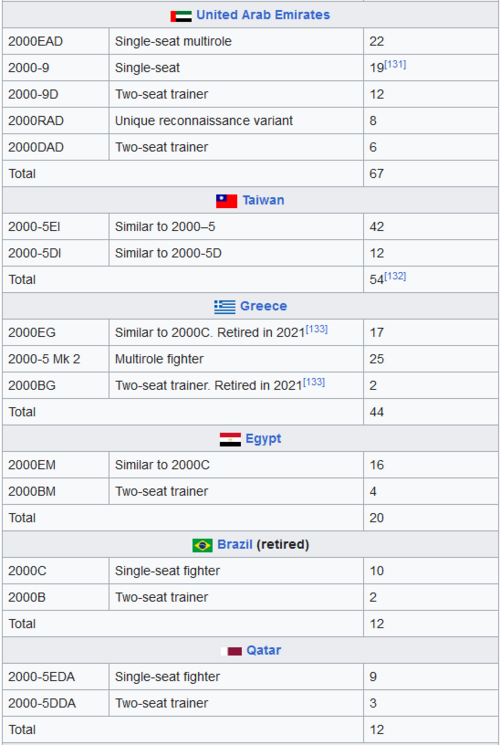Click the Unique reconnaissance variant description

tap(204, 121)
